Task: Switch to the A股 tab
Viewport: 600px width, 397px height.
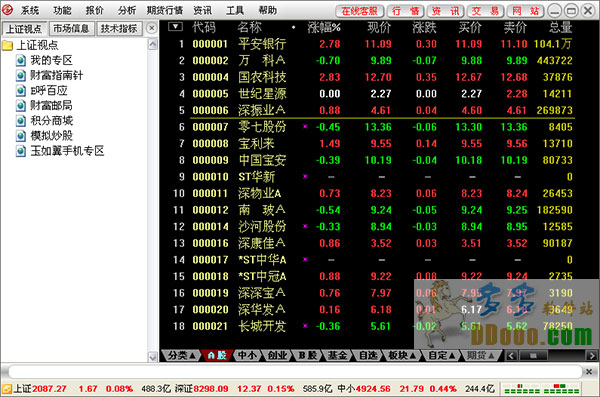Action: 217,356
